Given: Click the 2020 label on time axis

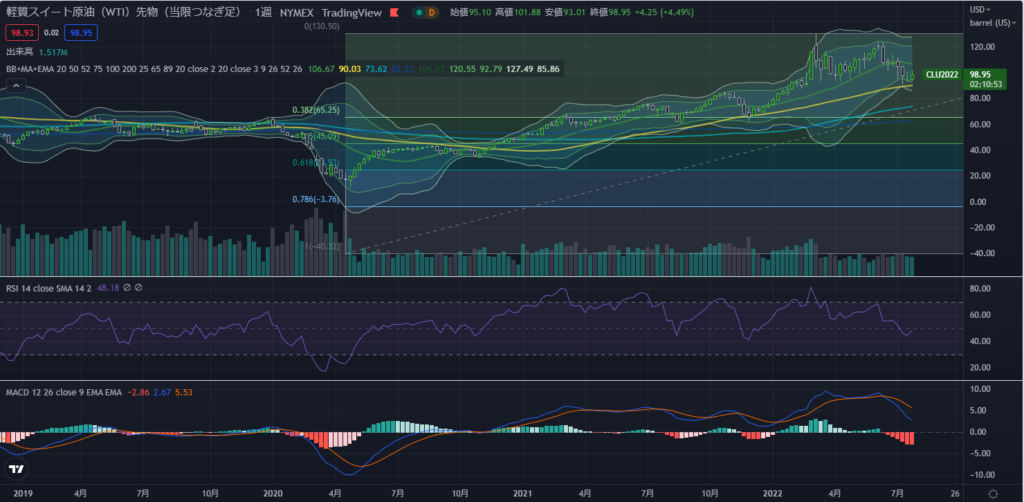Looking at the screenshot, I should [x=271, y=492].
